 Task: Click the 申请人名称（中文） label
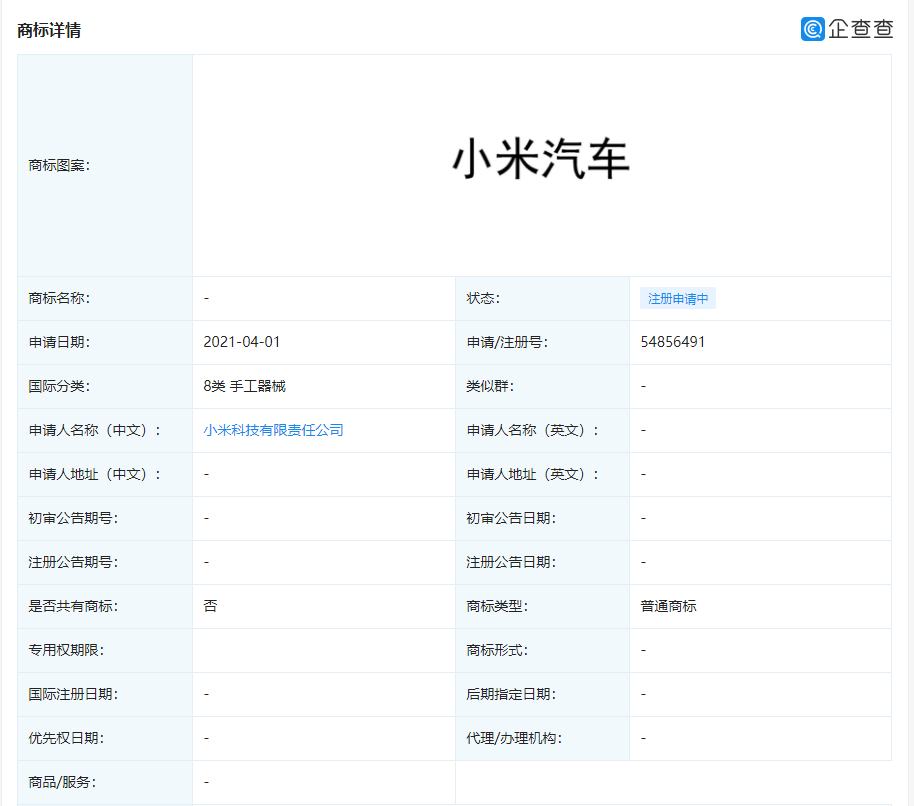(x=95, y=430)
